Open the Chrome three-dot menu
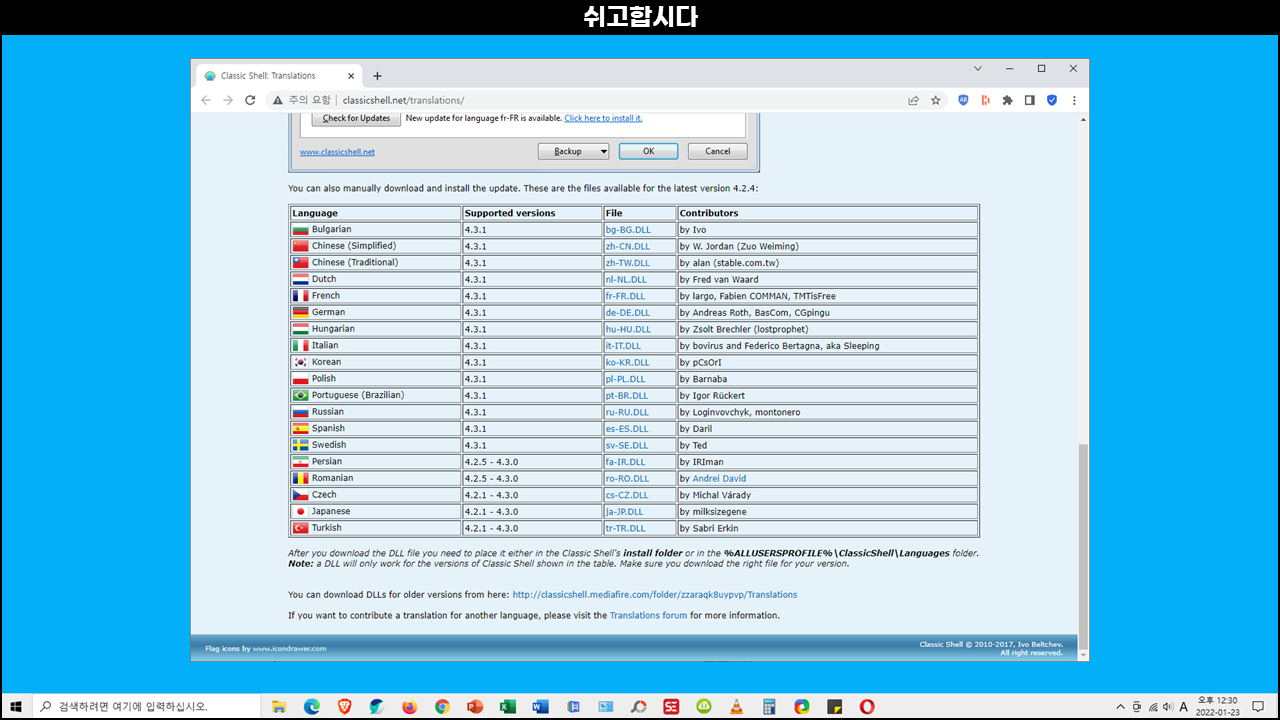 click(1074, 100)
